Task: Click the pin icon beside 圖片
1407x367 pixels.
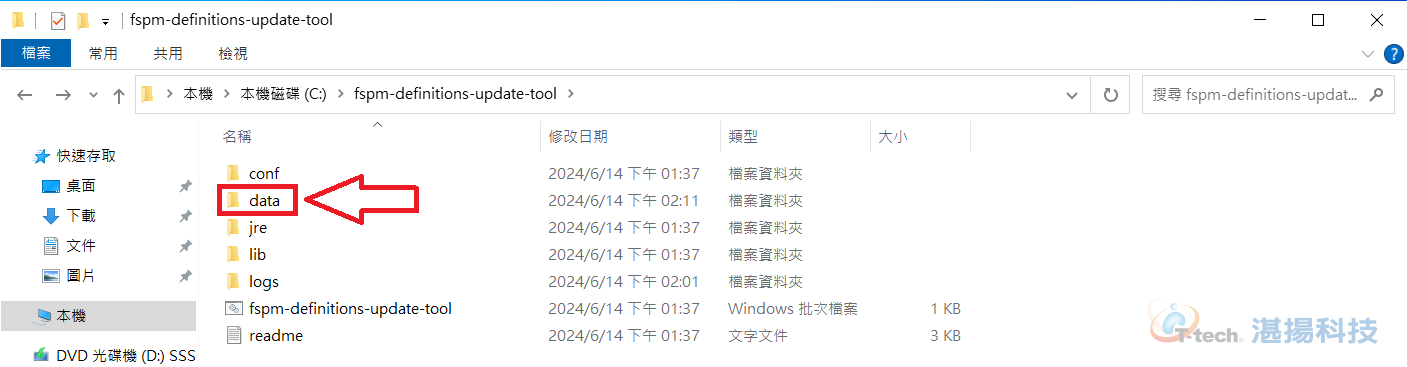Action: [185, 276]
